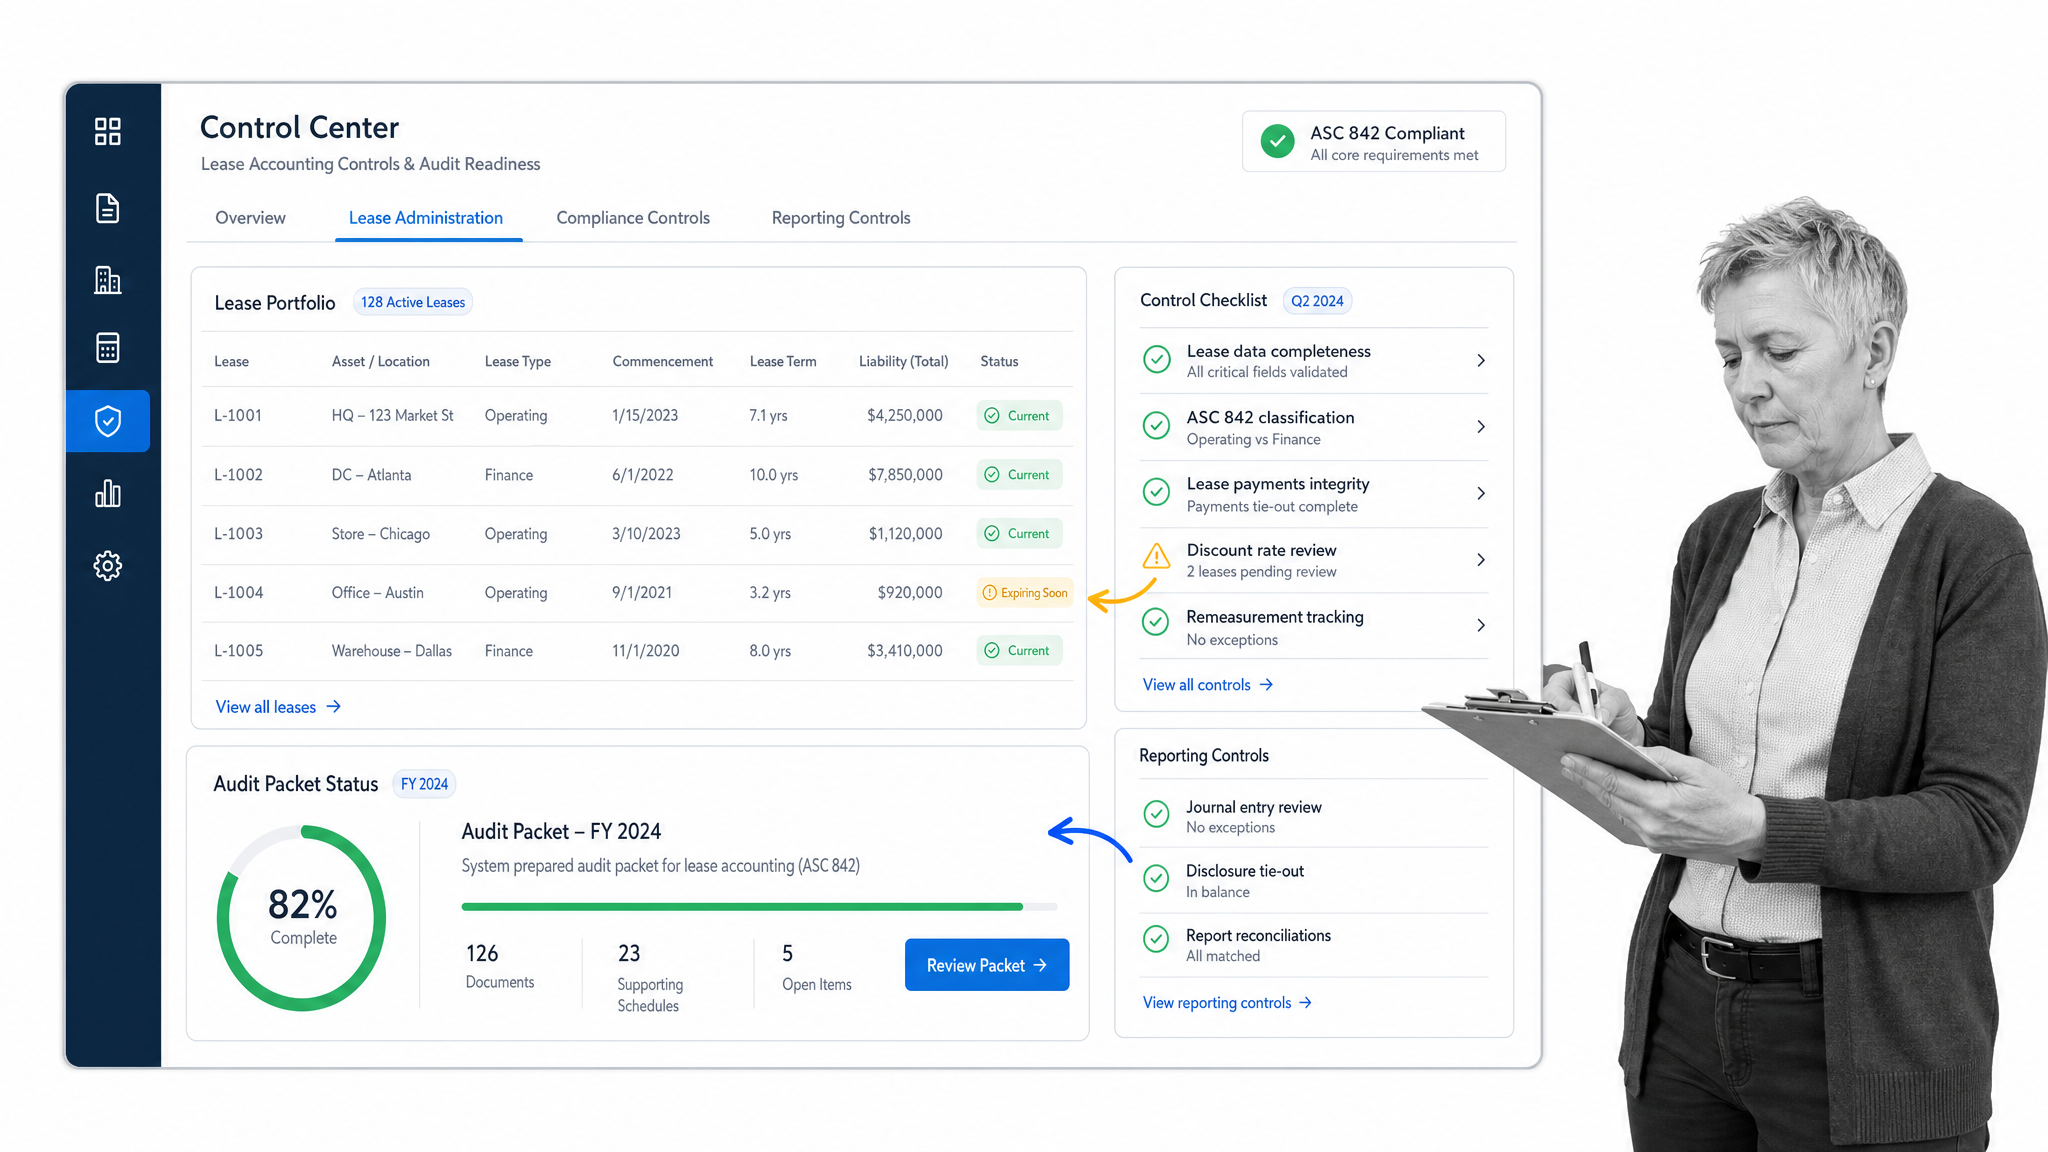The height and width of the screenshot is (1152, 2048).
Task: Click check icon beside Lease payments integrity
Action: 1157,493
